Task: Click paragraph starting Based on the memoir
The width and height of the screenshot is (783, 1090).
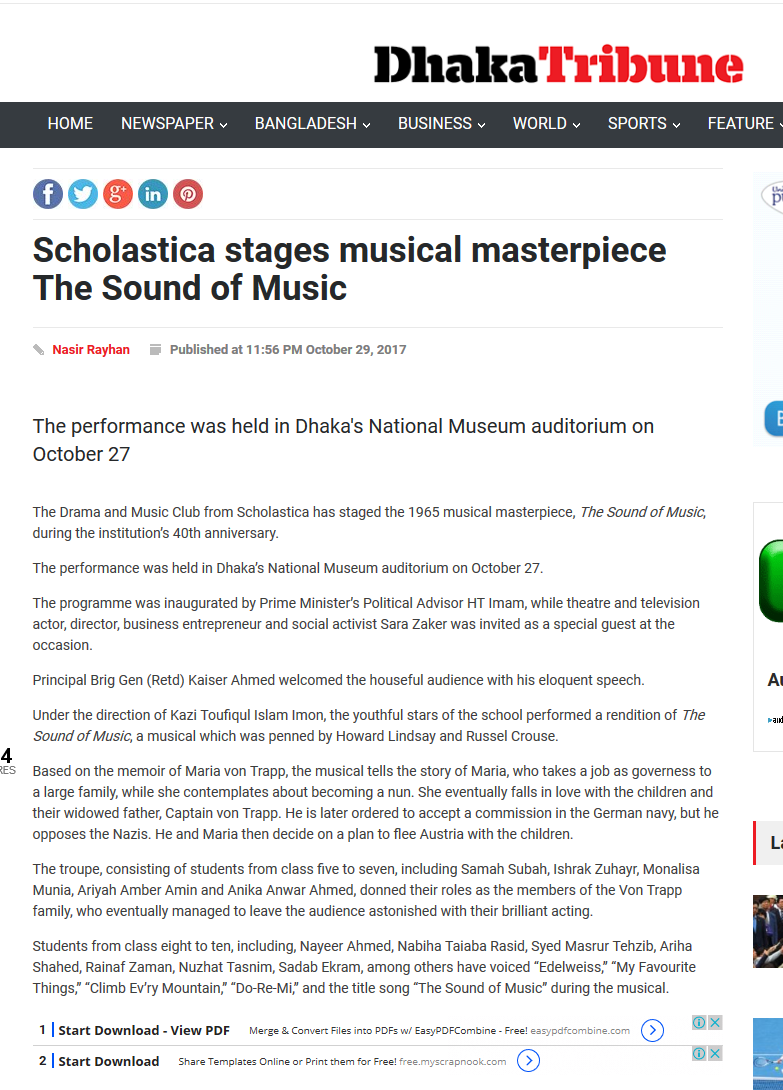Action: pyautogui.click(x=376, y=802)
